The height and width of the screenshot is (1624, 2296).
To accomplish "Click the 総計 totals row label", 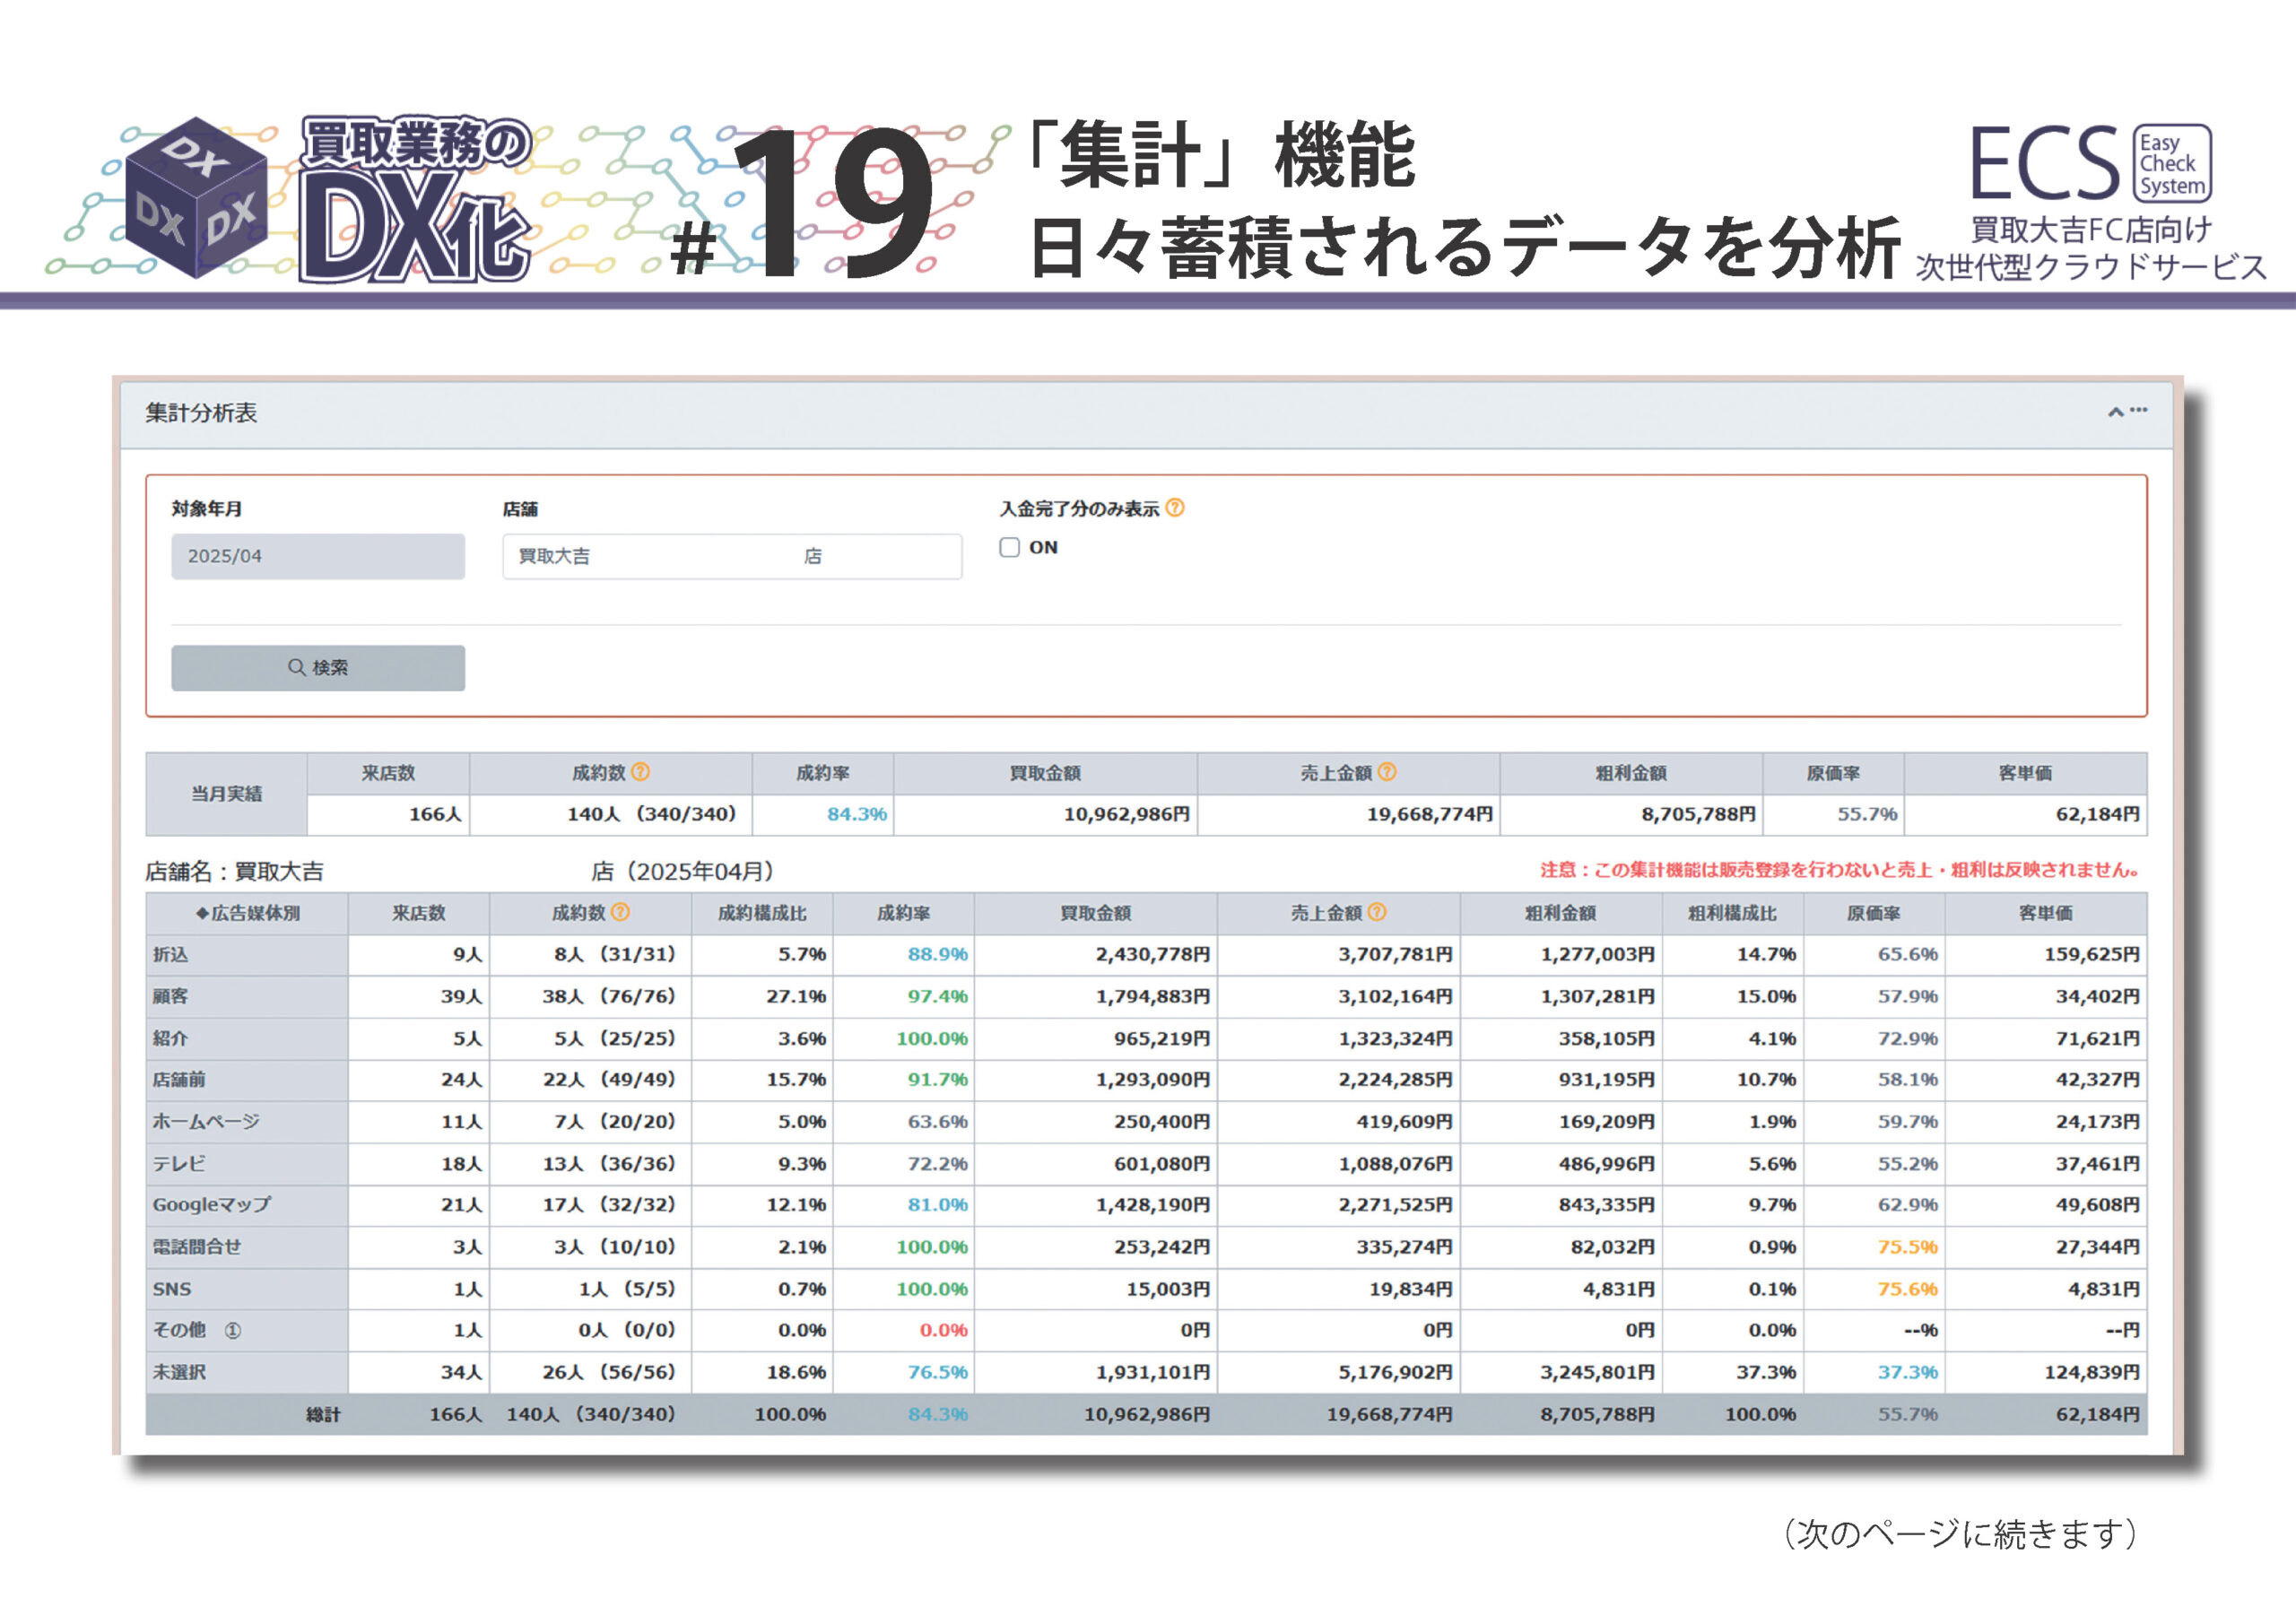I will point(322,1414).
